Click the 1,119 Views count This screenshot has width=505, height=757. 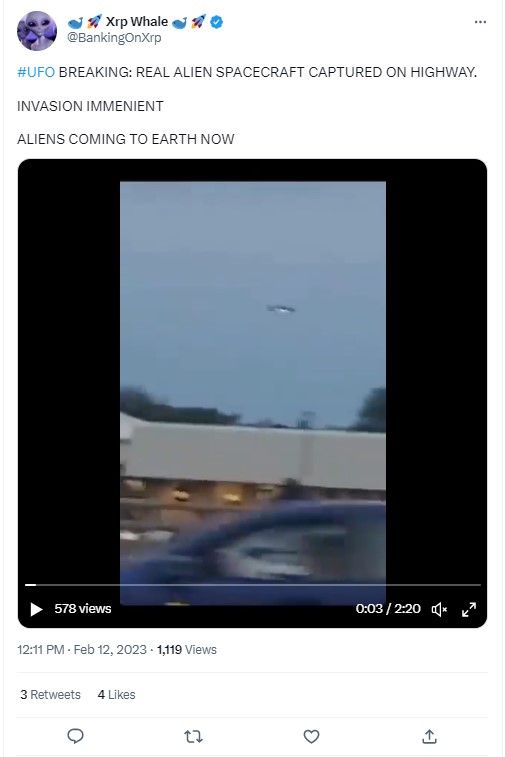pos(186,649)
